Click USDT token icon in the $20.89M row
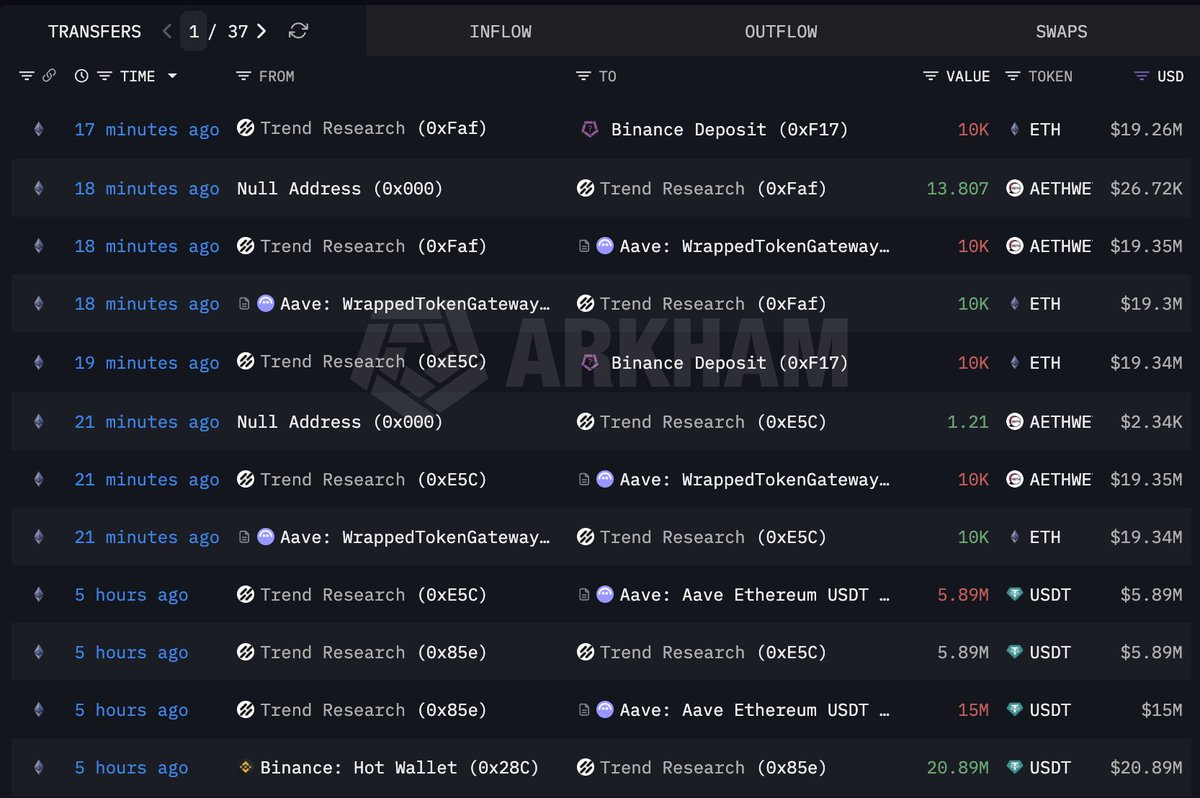Screen dimensions: 1200x798 [x=1014, y=768]
